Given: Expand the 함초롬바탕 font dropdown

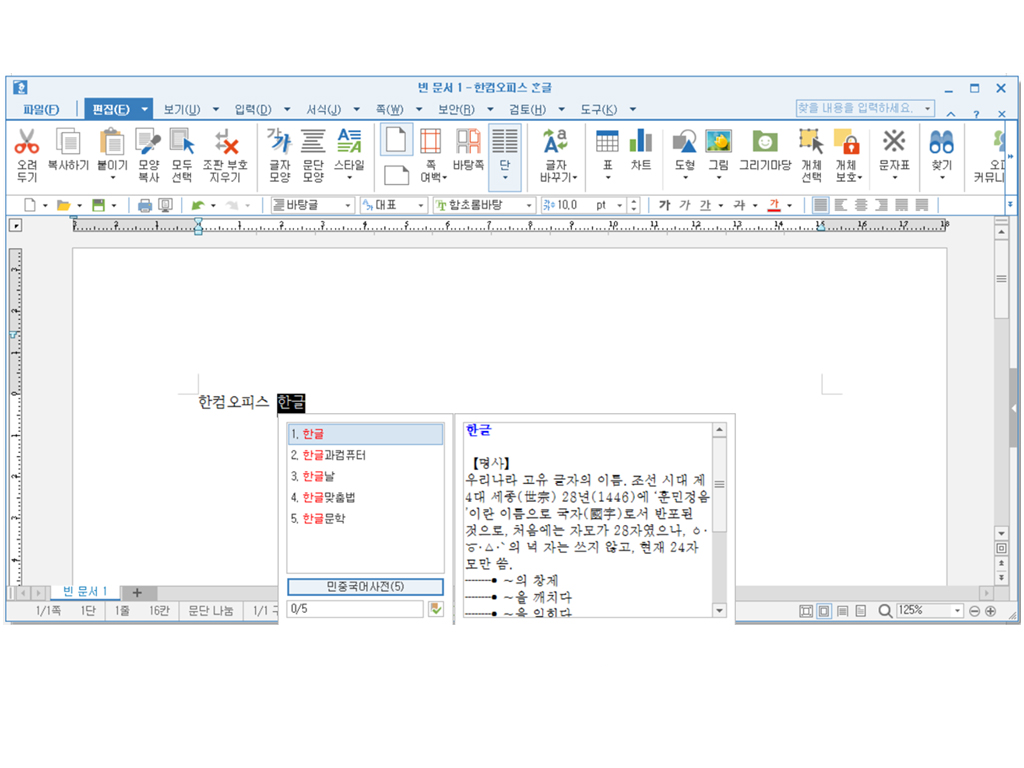Looking at the screenshot, I should (529, 206).
